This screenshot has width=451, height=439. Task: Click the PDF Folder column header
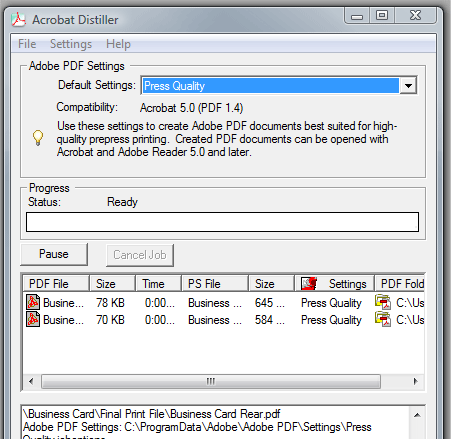(x=400, y=284)
